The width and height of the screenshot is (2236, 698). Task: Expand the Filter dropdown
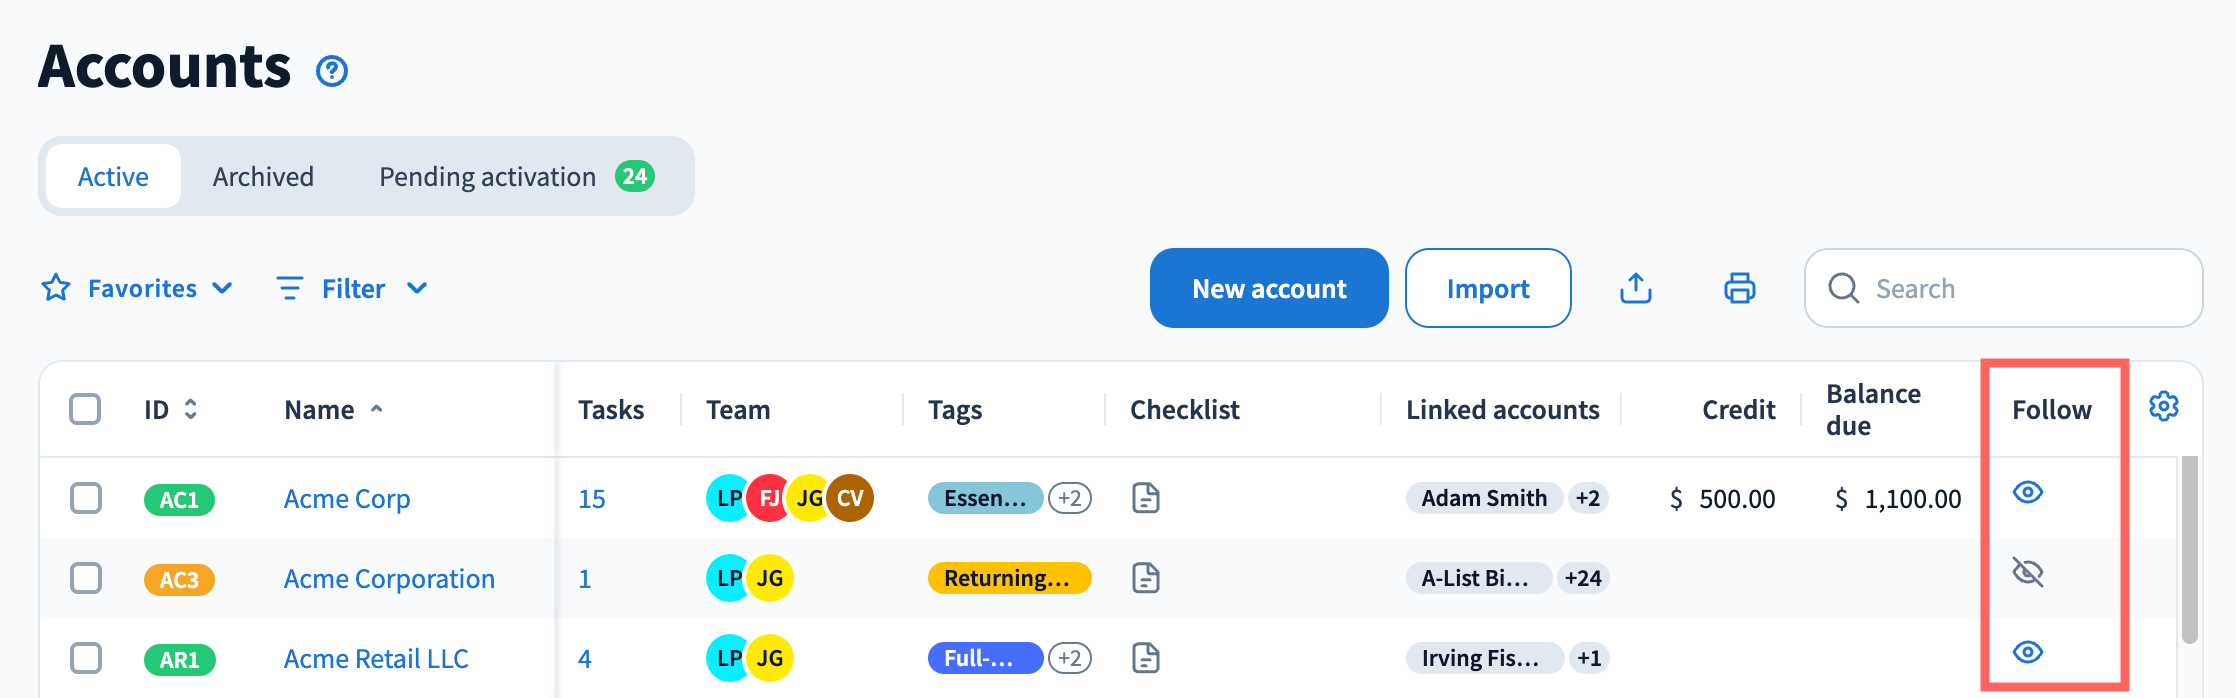pos(352,288)
